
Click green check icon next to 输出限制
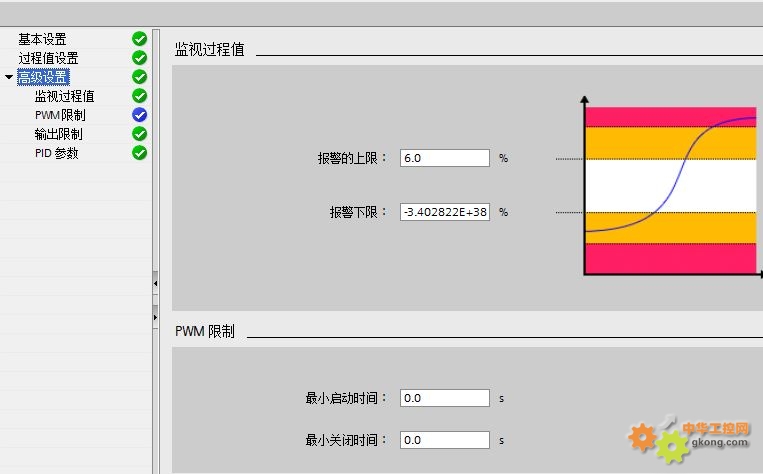[140, 134]
